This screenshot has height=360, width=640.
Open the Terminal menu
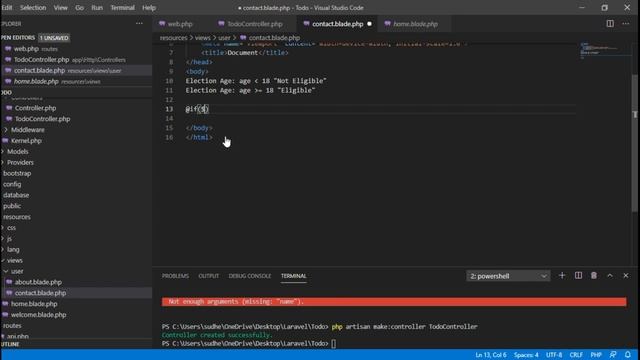point(122,8)
